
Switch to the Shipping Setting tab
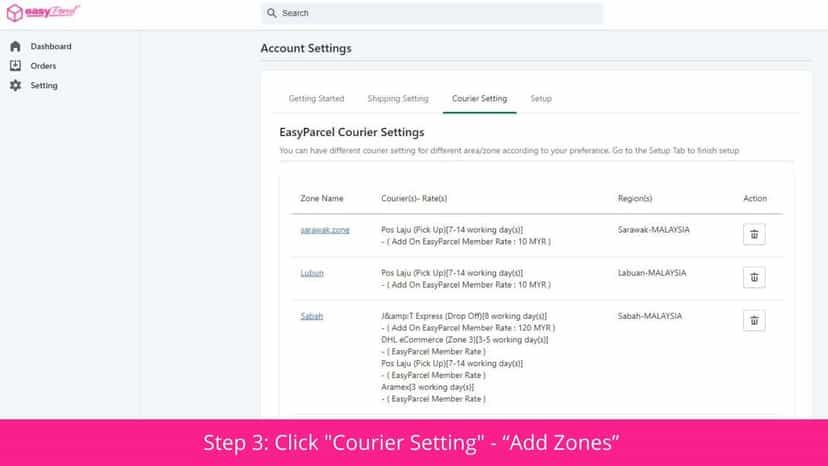pyautogui.click(x=398, y=99)
